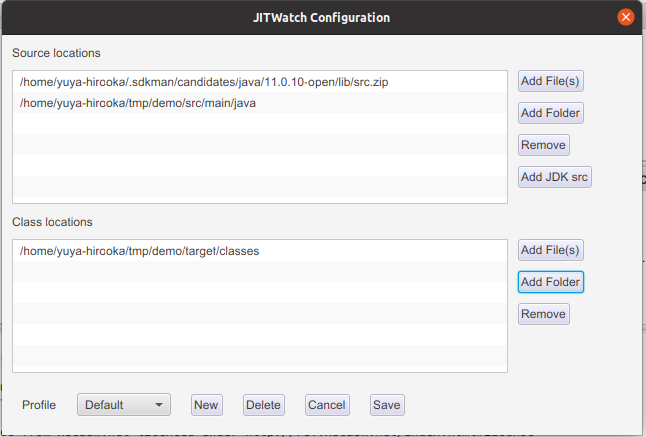Delete the current profile
This screenshot has height=437, width=646.
pos(264,405)
